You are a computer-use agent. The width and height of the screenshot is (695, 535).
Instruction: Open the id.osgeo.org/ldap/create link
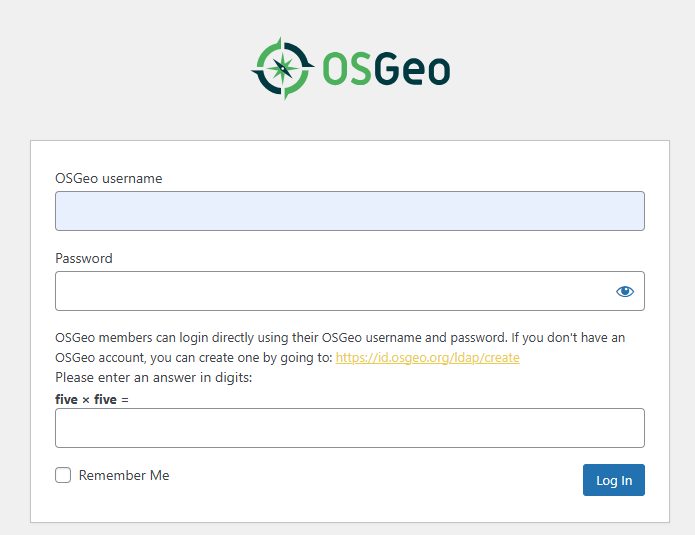coord(427,357)
